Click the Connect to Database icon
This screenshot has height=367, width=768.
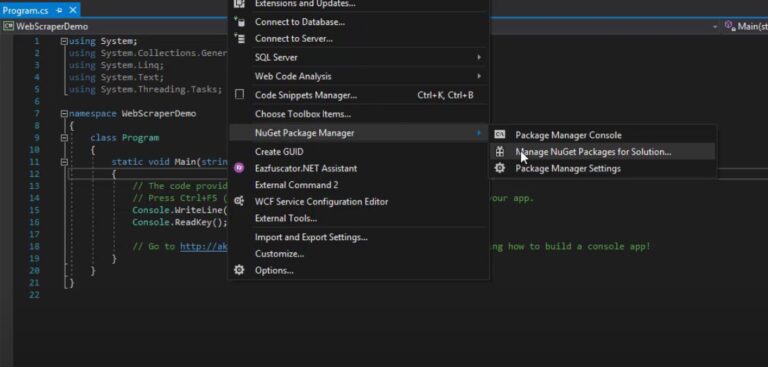click(239, 22)
